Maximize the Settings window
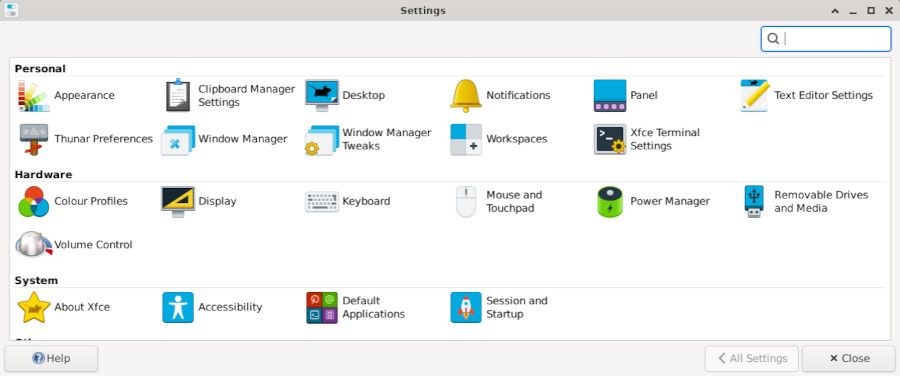Viewport: 900px width, 376px height. pos(871,10)
